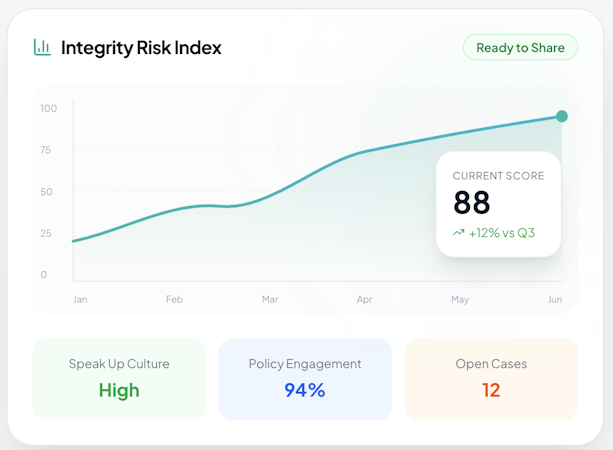Click the upward trend arrow icon near +12%
The width and height of the screenshot is (613, 450).
[459, 233]
